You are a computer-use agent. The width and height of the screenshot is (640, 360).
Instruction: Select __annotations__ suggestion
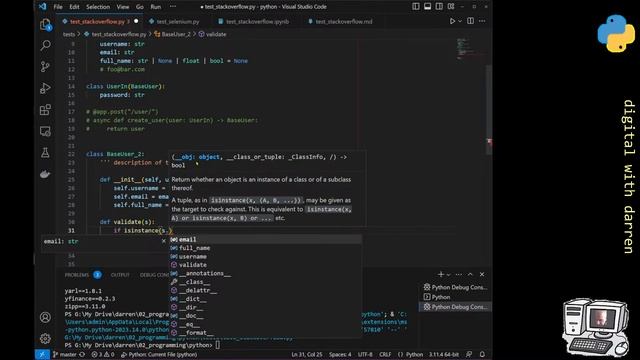tap(265, 273)
